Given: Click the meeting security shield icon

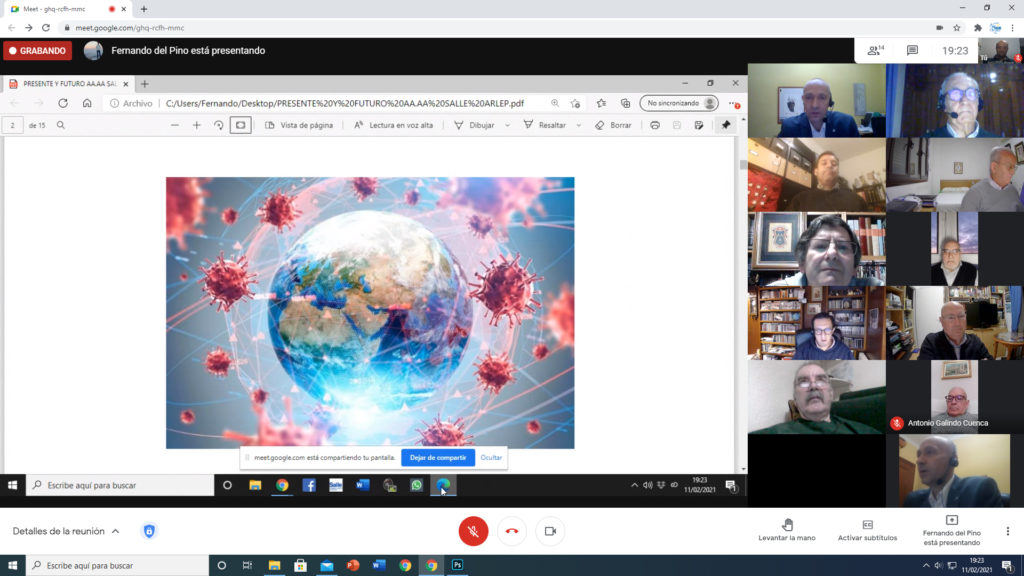Looking at the screenshot, I should pyautogui.click(x=149, y=531).
